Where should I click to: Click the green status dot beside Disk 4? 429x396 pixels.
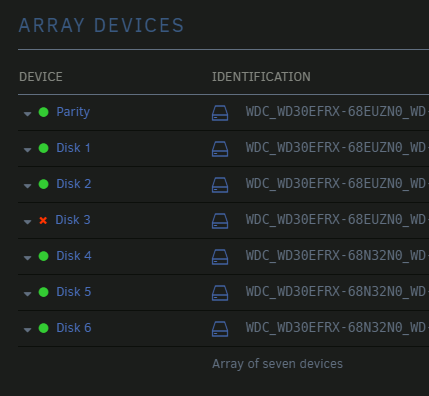point(44,256)
